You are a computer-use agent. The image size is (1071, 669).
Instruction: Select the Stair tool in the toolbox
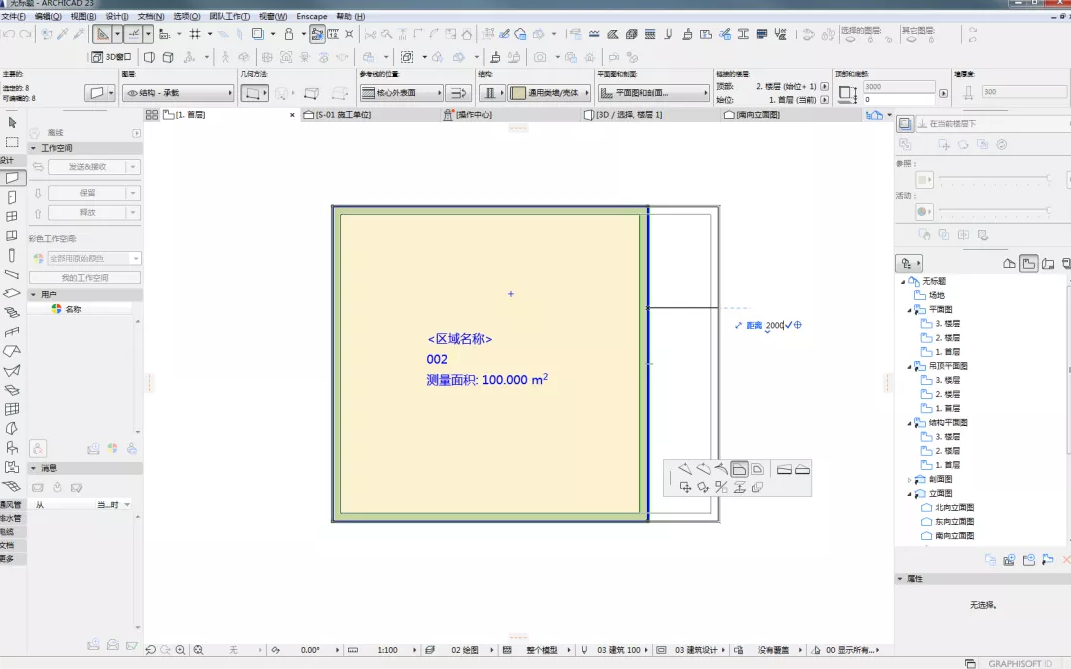coord(12,313)
